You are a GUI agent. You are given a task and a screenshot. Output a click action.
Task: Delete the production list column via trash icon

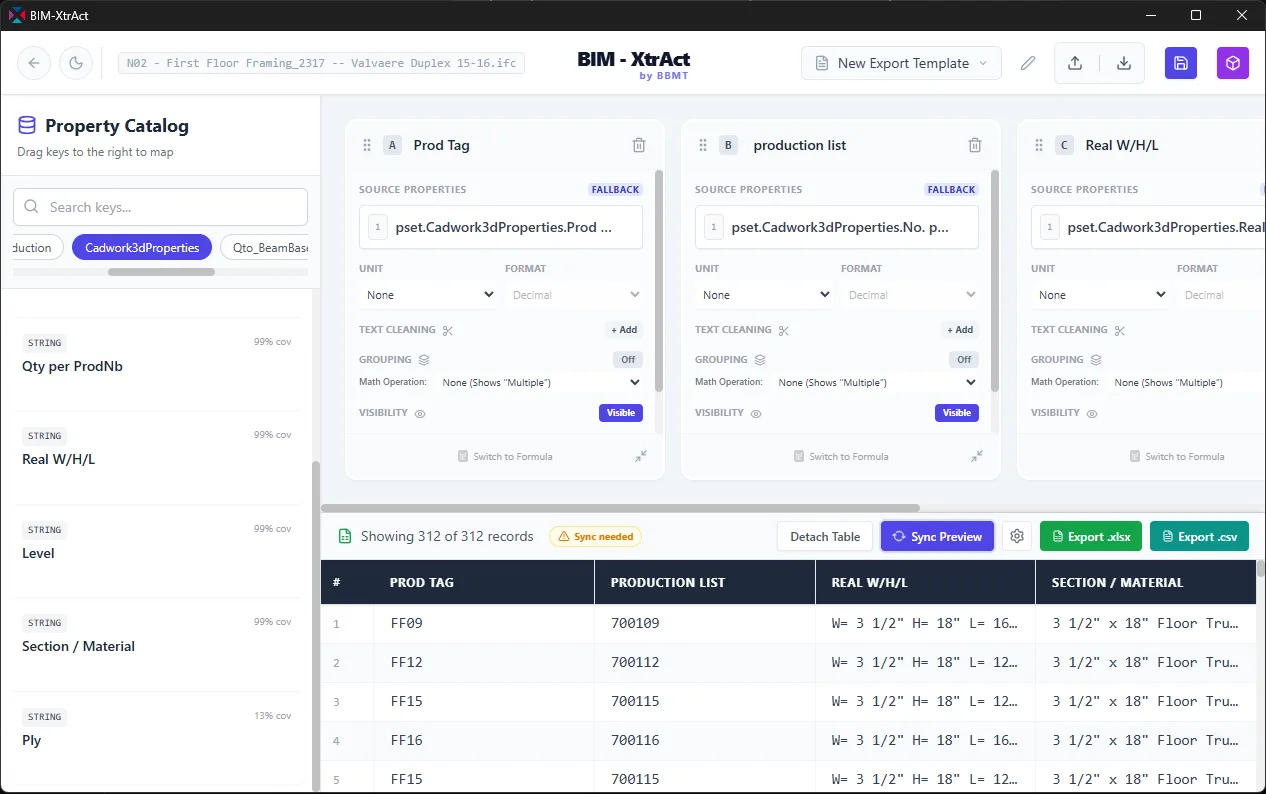click(x=975, y=145)
